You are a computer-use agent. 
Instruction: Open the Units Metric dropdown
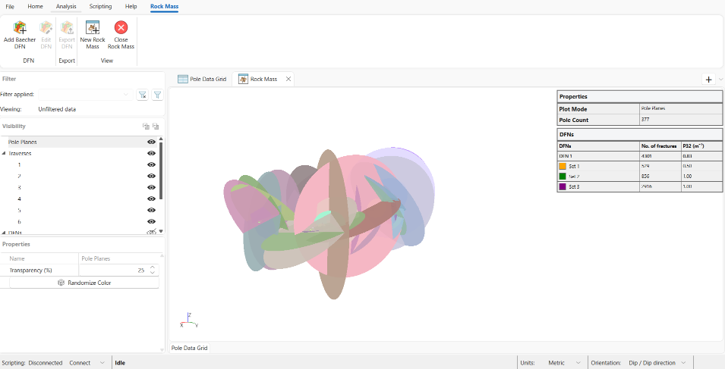563,363
